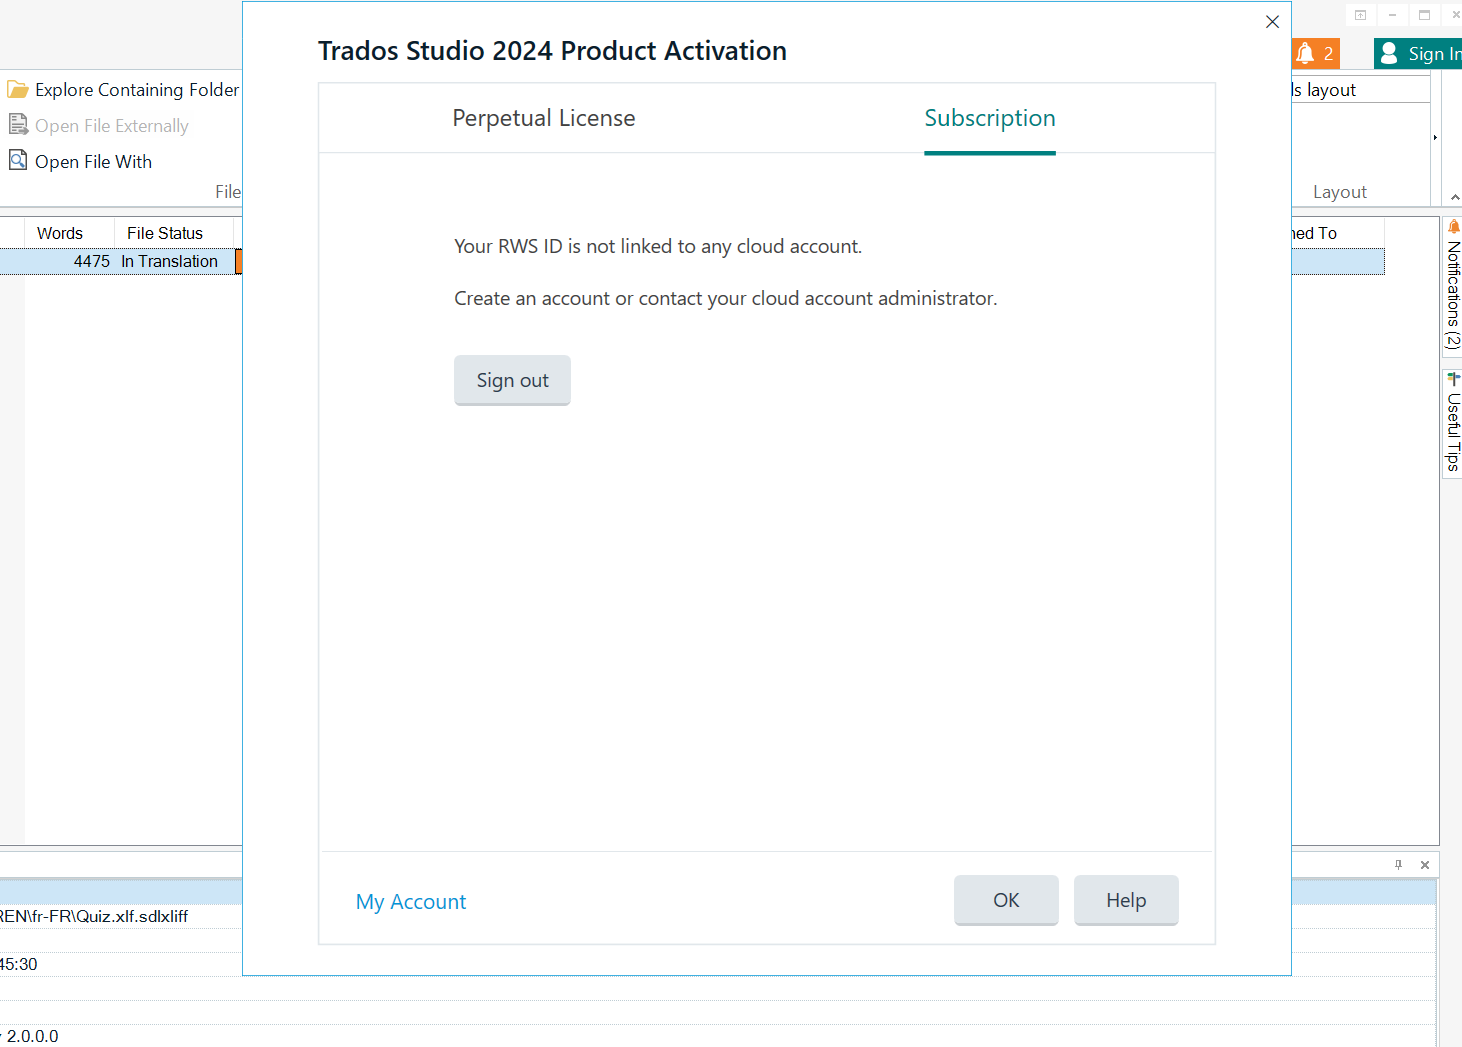Click the Sign out button
The image size is (1462, 1047).
[512, 380]
